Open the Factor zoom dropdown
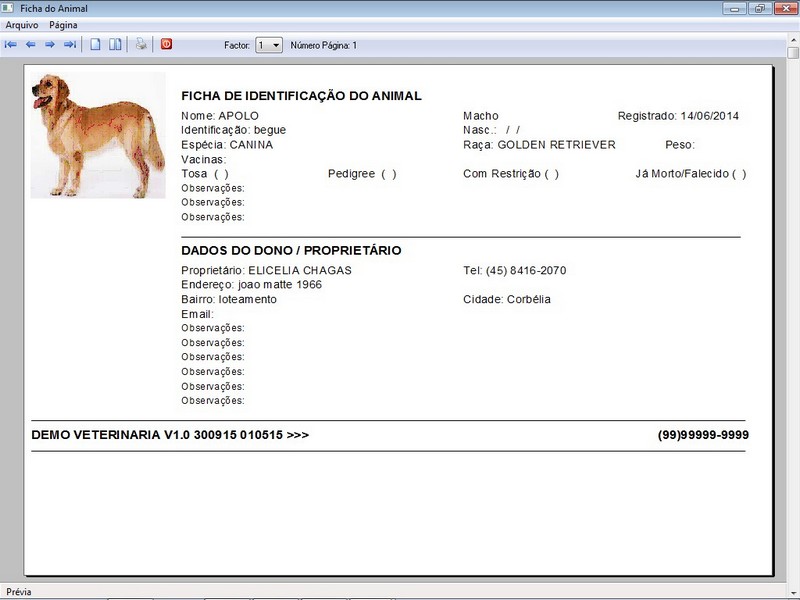Viewport: 800px width, 600px height. [x=269, y=45]
